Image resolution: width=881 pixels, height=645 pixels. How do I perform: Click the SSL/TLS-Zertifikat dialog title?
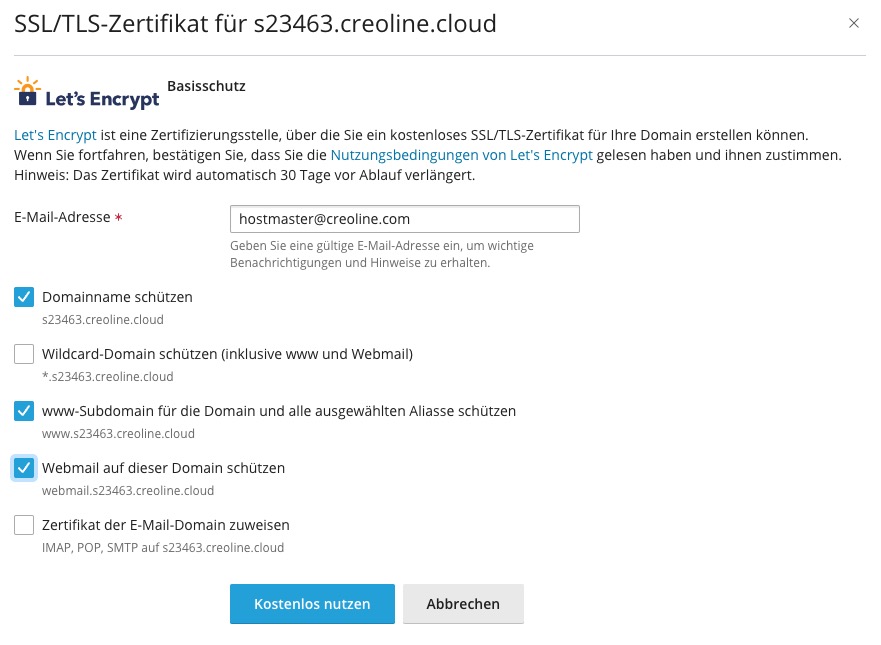pos(255,24)
